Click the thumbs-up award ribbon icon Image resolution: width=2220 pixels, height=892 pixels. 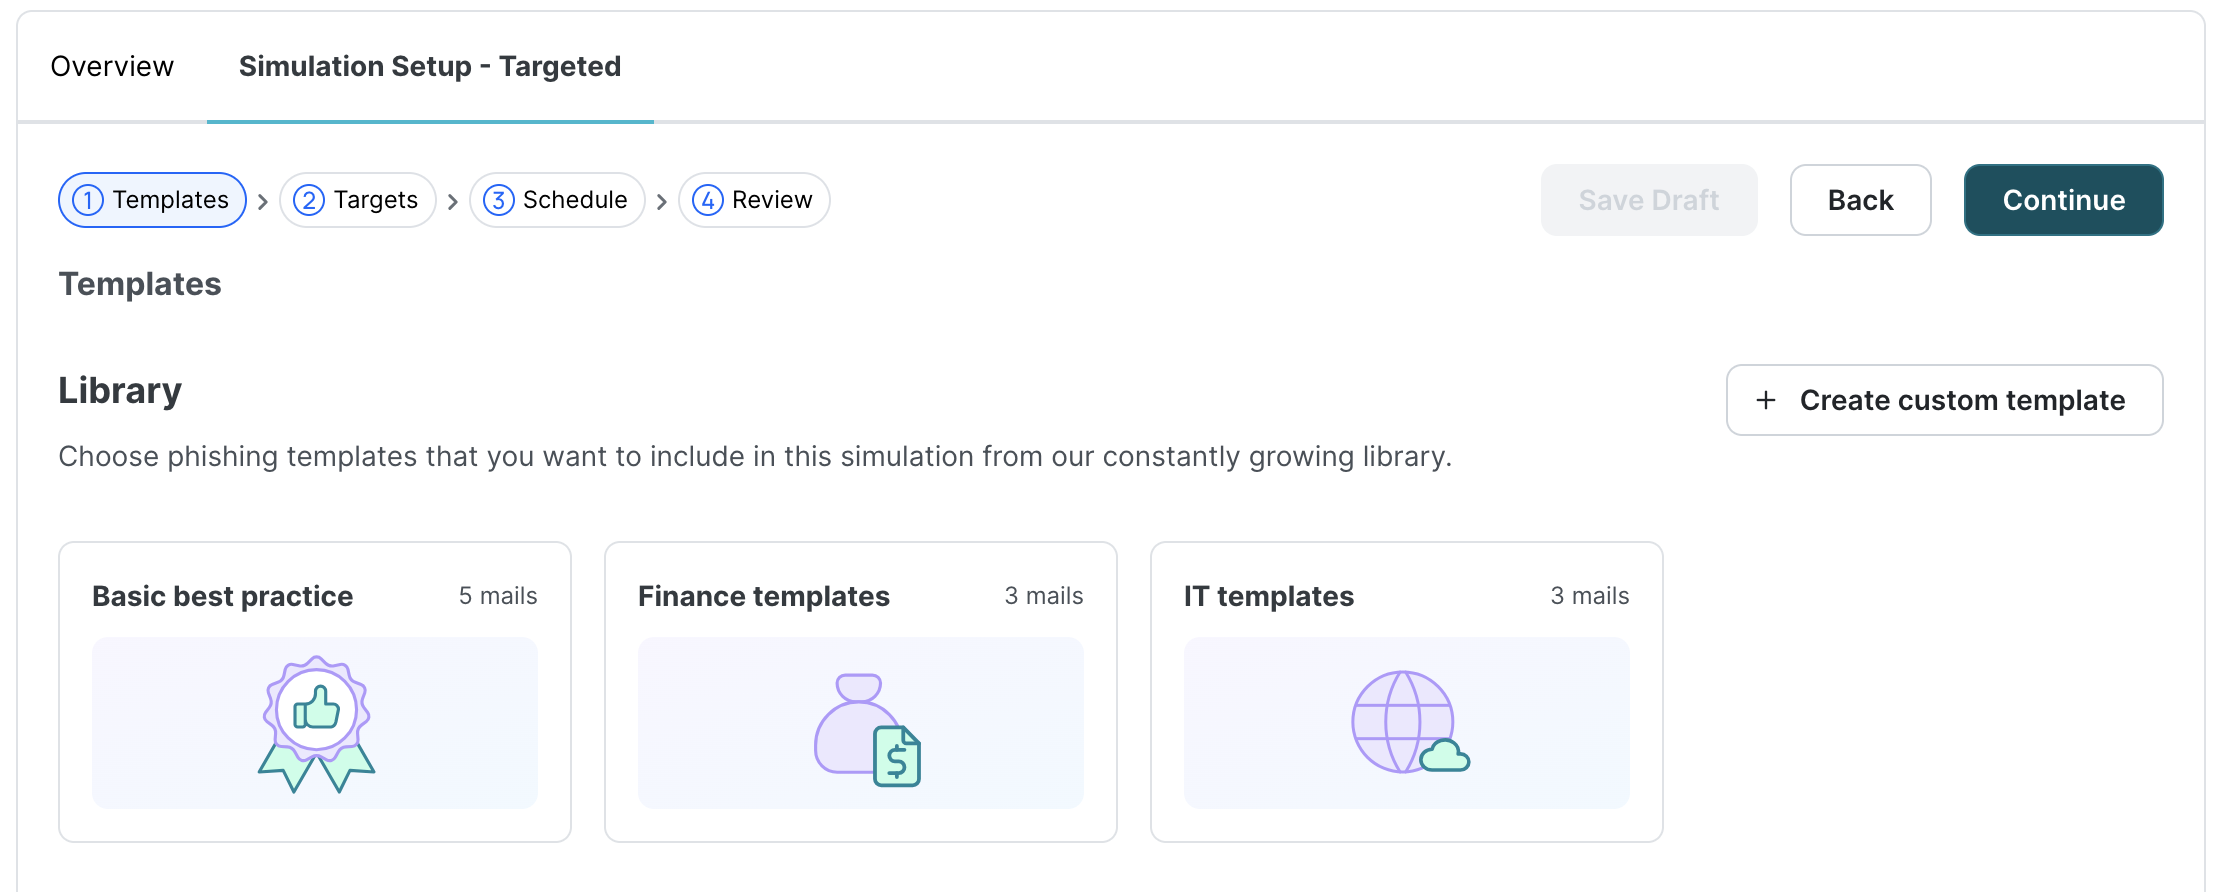click(x=316, y=723)
